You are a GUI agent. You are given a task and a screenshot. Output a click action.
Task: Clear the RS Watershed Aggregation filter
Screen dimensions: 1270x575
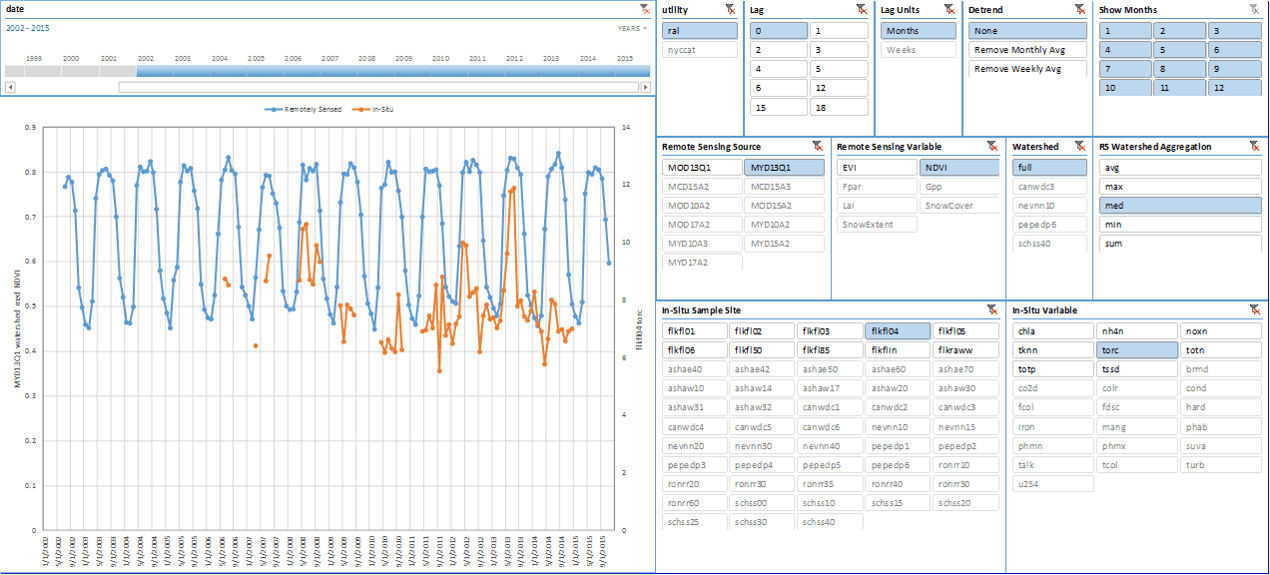[1254, 146]
